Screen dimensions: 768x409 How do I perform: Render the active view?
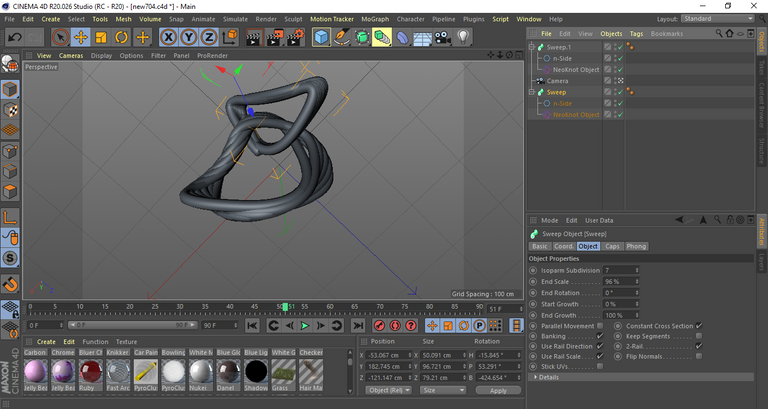(254, 37)
